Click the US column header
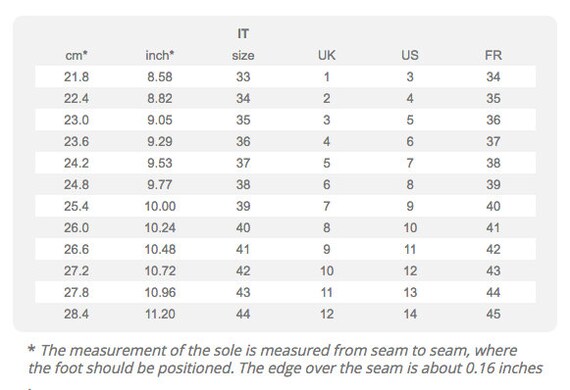570x390 pixels. point(410,56)
